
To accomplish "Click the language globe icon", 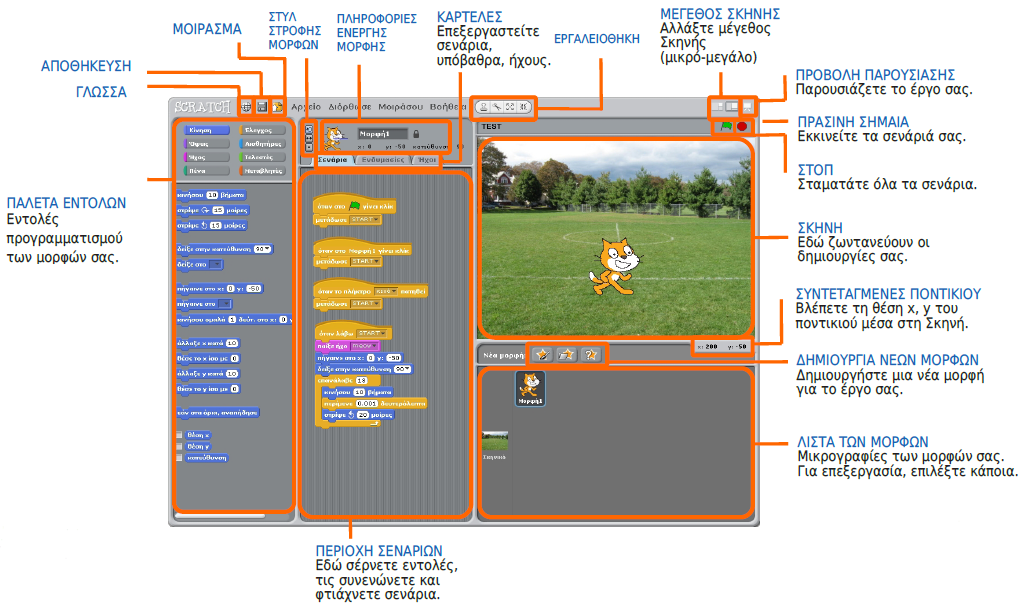I will click(246, 107).
